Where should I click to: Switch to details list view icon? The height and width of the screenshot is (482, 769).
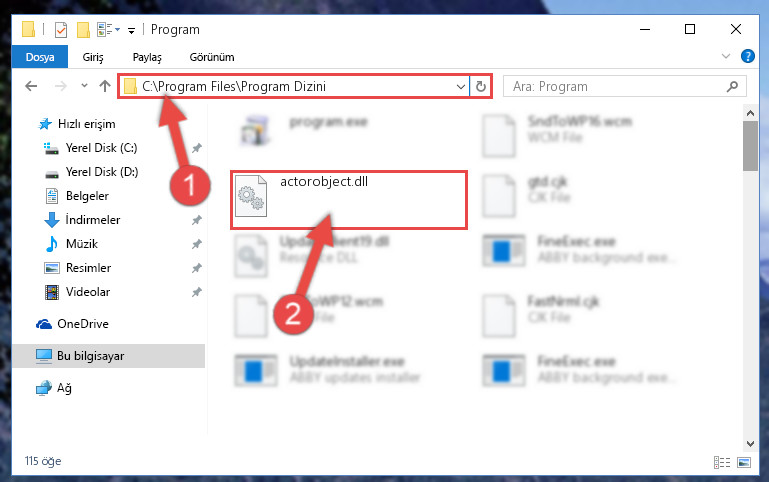721,462
